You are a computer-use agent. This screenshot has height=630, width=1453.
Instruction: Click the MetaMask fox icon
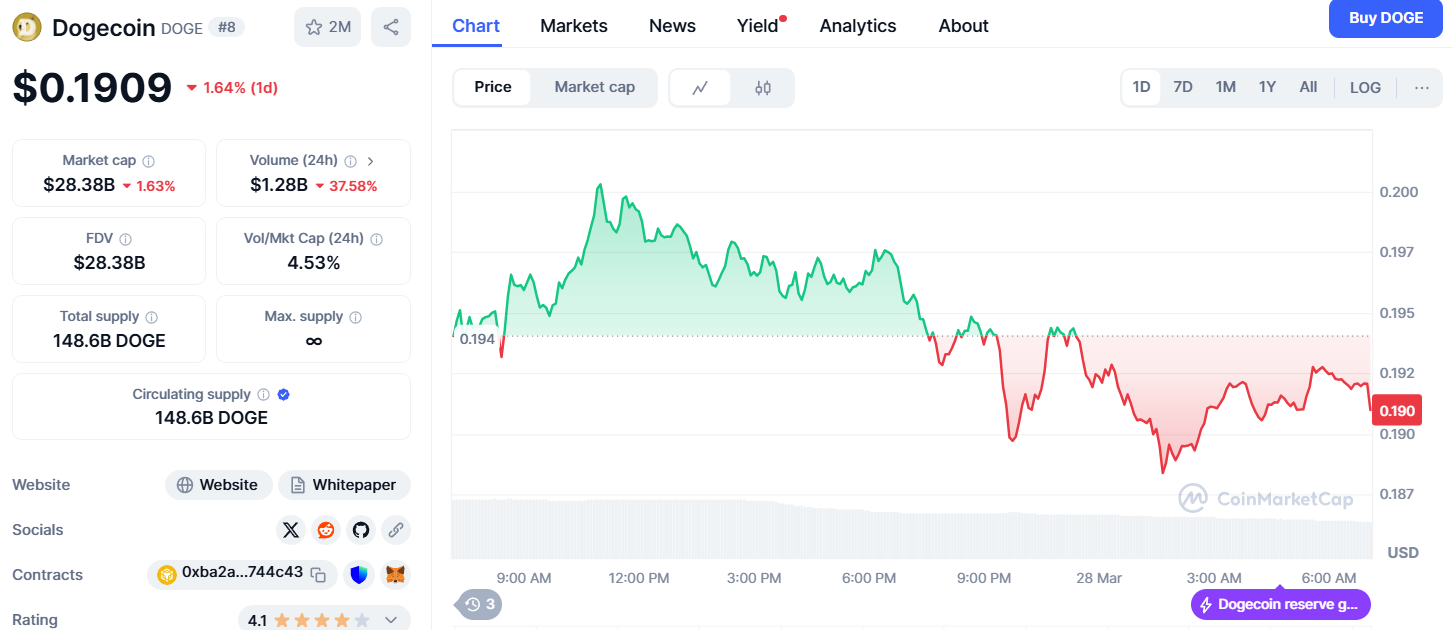[x=397, y=575]
